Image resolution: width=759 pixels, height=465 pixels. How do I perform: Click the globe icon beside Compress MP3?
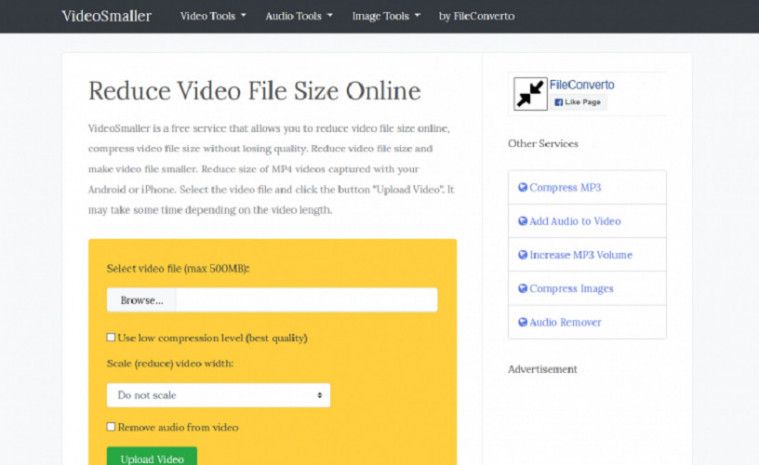(522, 187)
